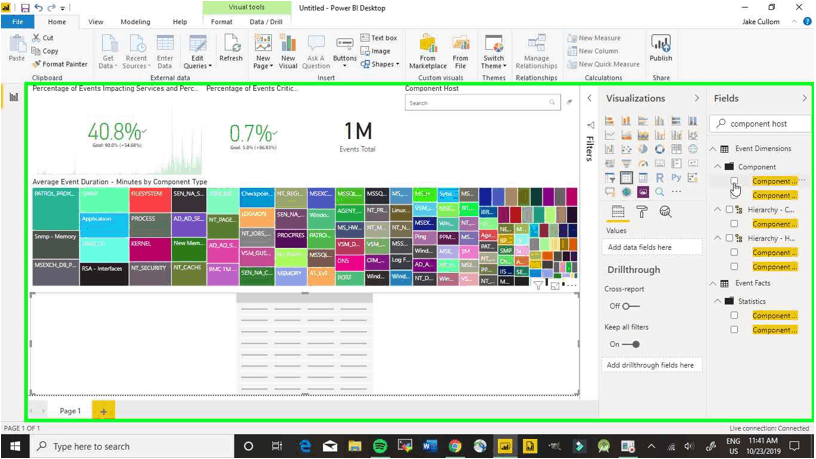
Task: Collapse the Event Facts table
Action: point(713,284)
